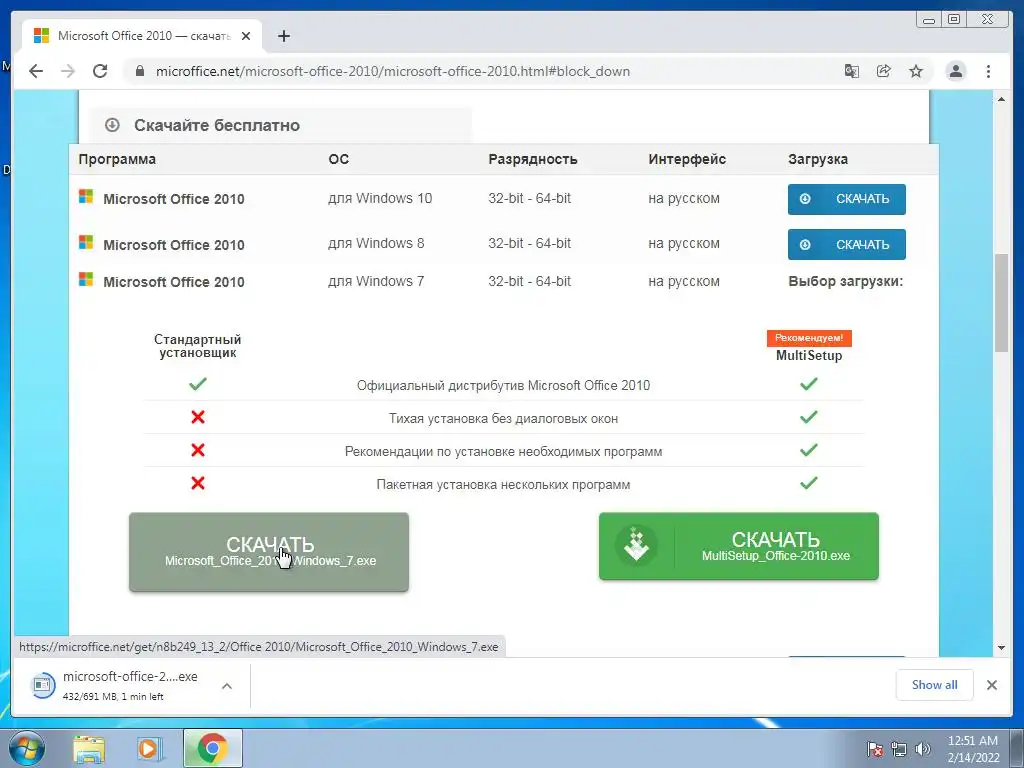Click the text 'для Windows 10'
Viewport: 1024px width, 768px height.
(x=380, y=199)
